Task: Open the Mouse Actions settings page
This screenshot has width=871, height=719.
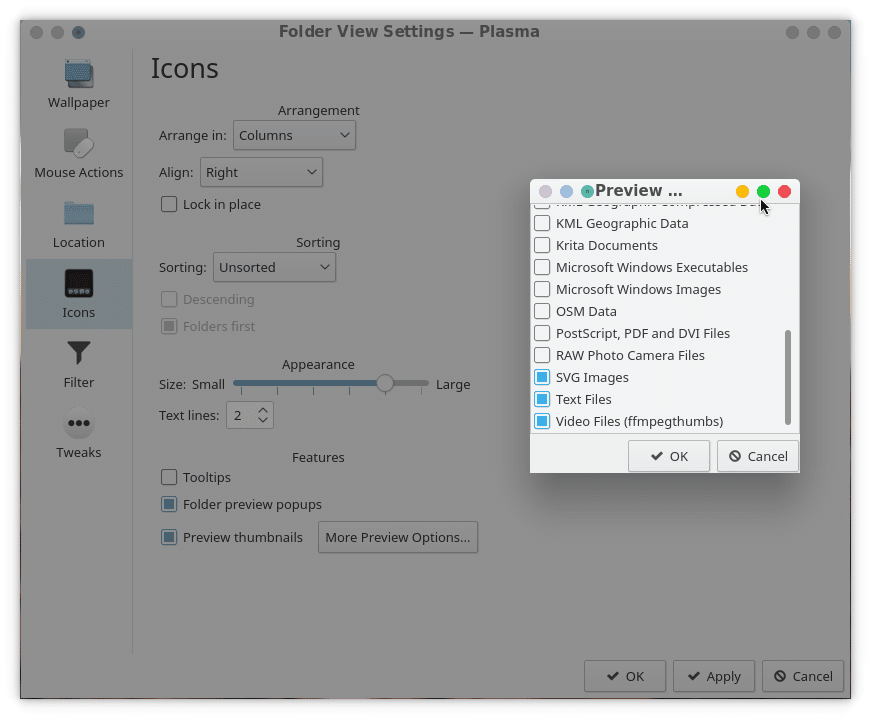Action: click(x=78, y=153)
